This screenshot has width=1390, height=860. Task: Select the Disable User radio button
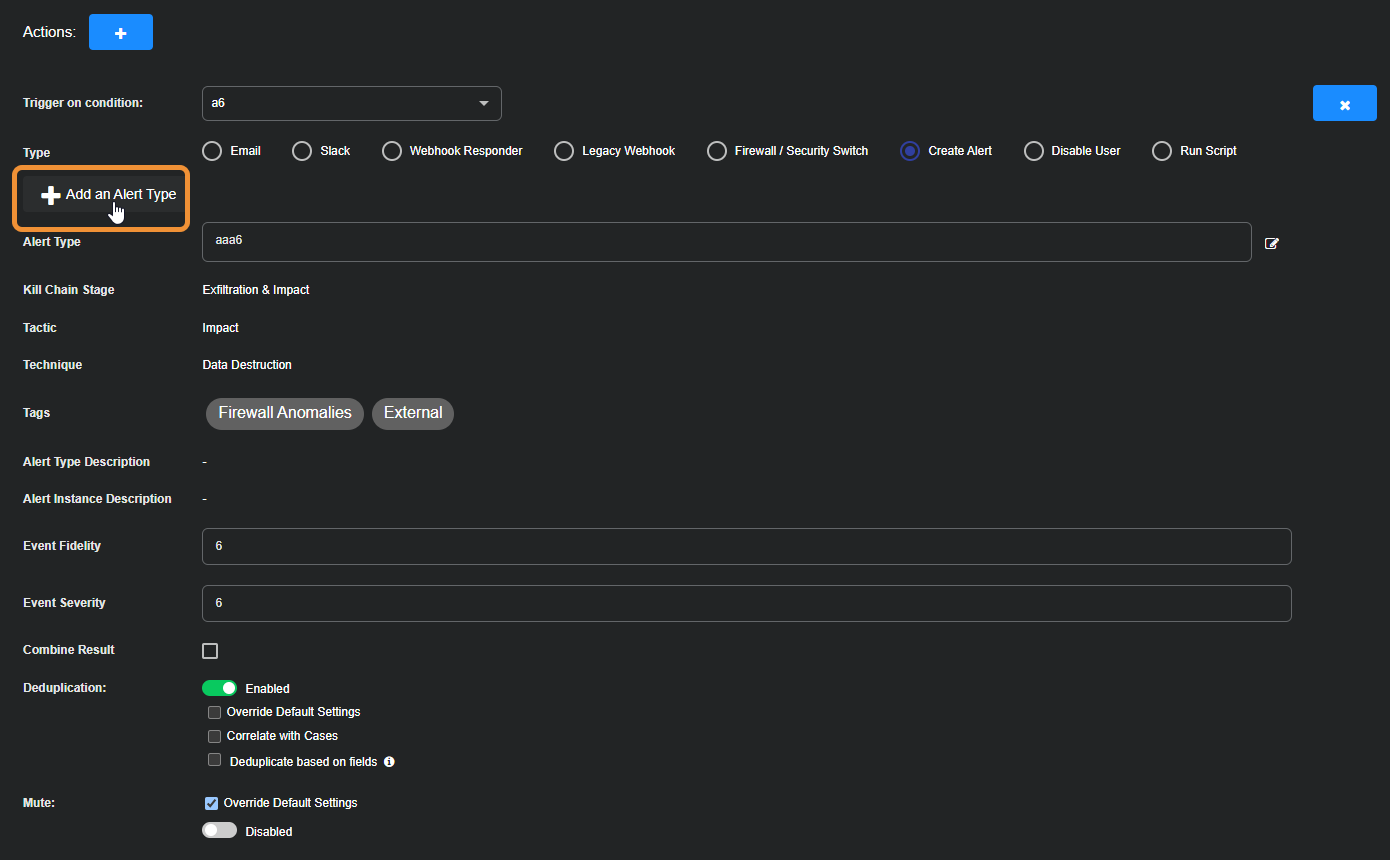[1034, 151]
